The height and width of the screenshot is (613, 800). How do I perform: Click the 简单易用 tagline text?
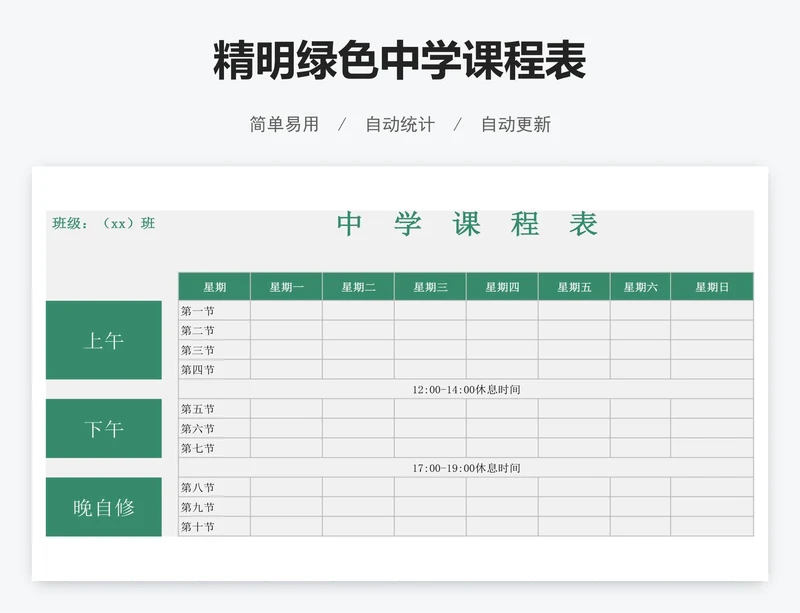(284, 124)
